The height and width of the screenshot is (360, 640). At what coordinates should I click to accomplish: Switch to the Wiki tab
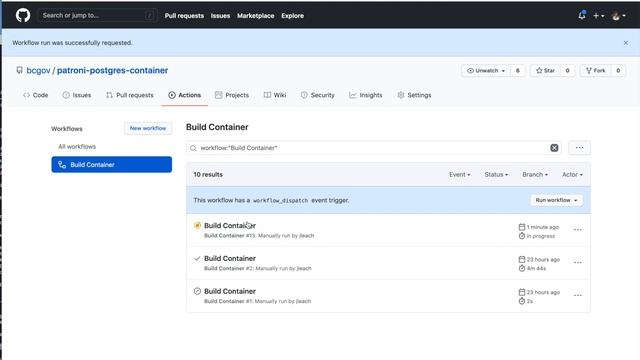pyautogui.click(x=275, y=95)
